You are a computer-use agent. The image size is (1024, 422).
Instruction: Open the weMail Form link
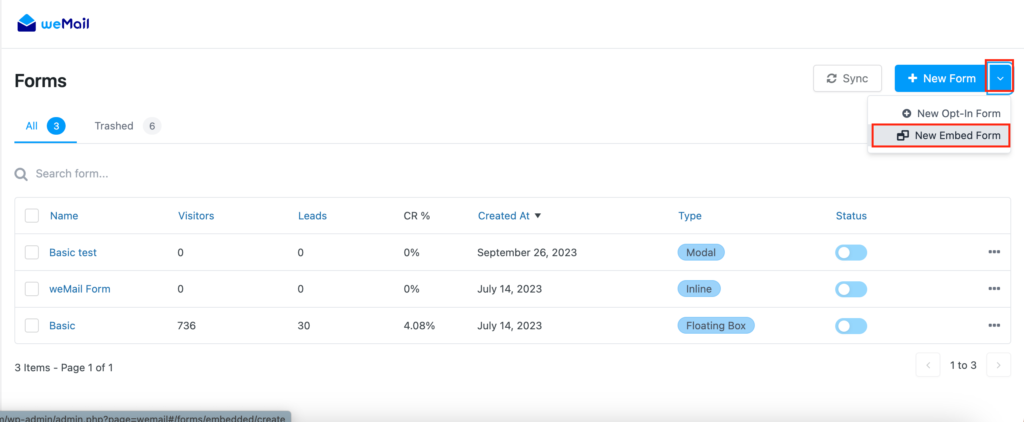click(80, 289)
